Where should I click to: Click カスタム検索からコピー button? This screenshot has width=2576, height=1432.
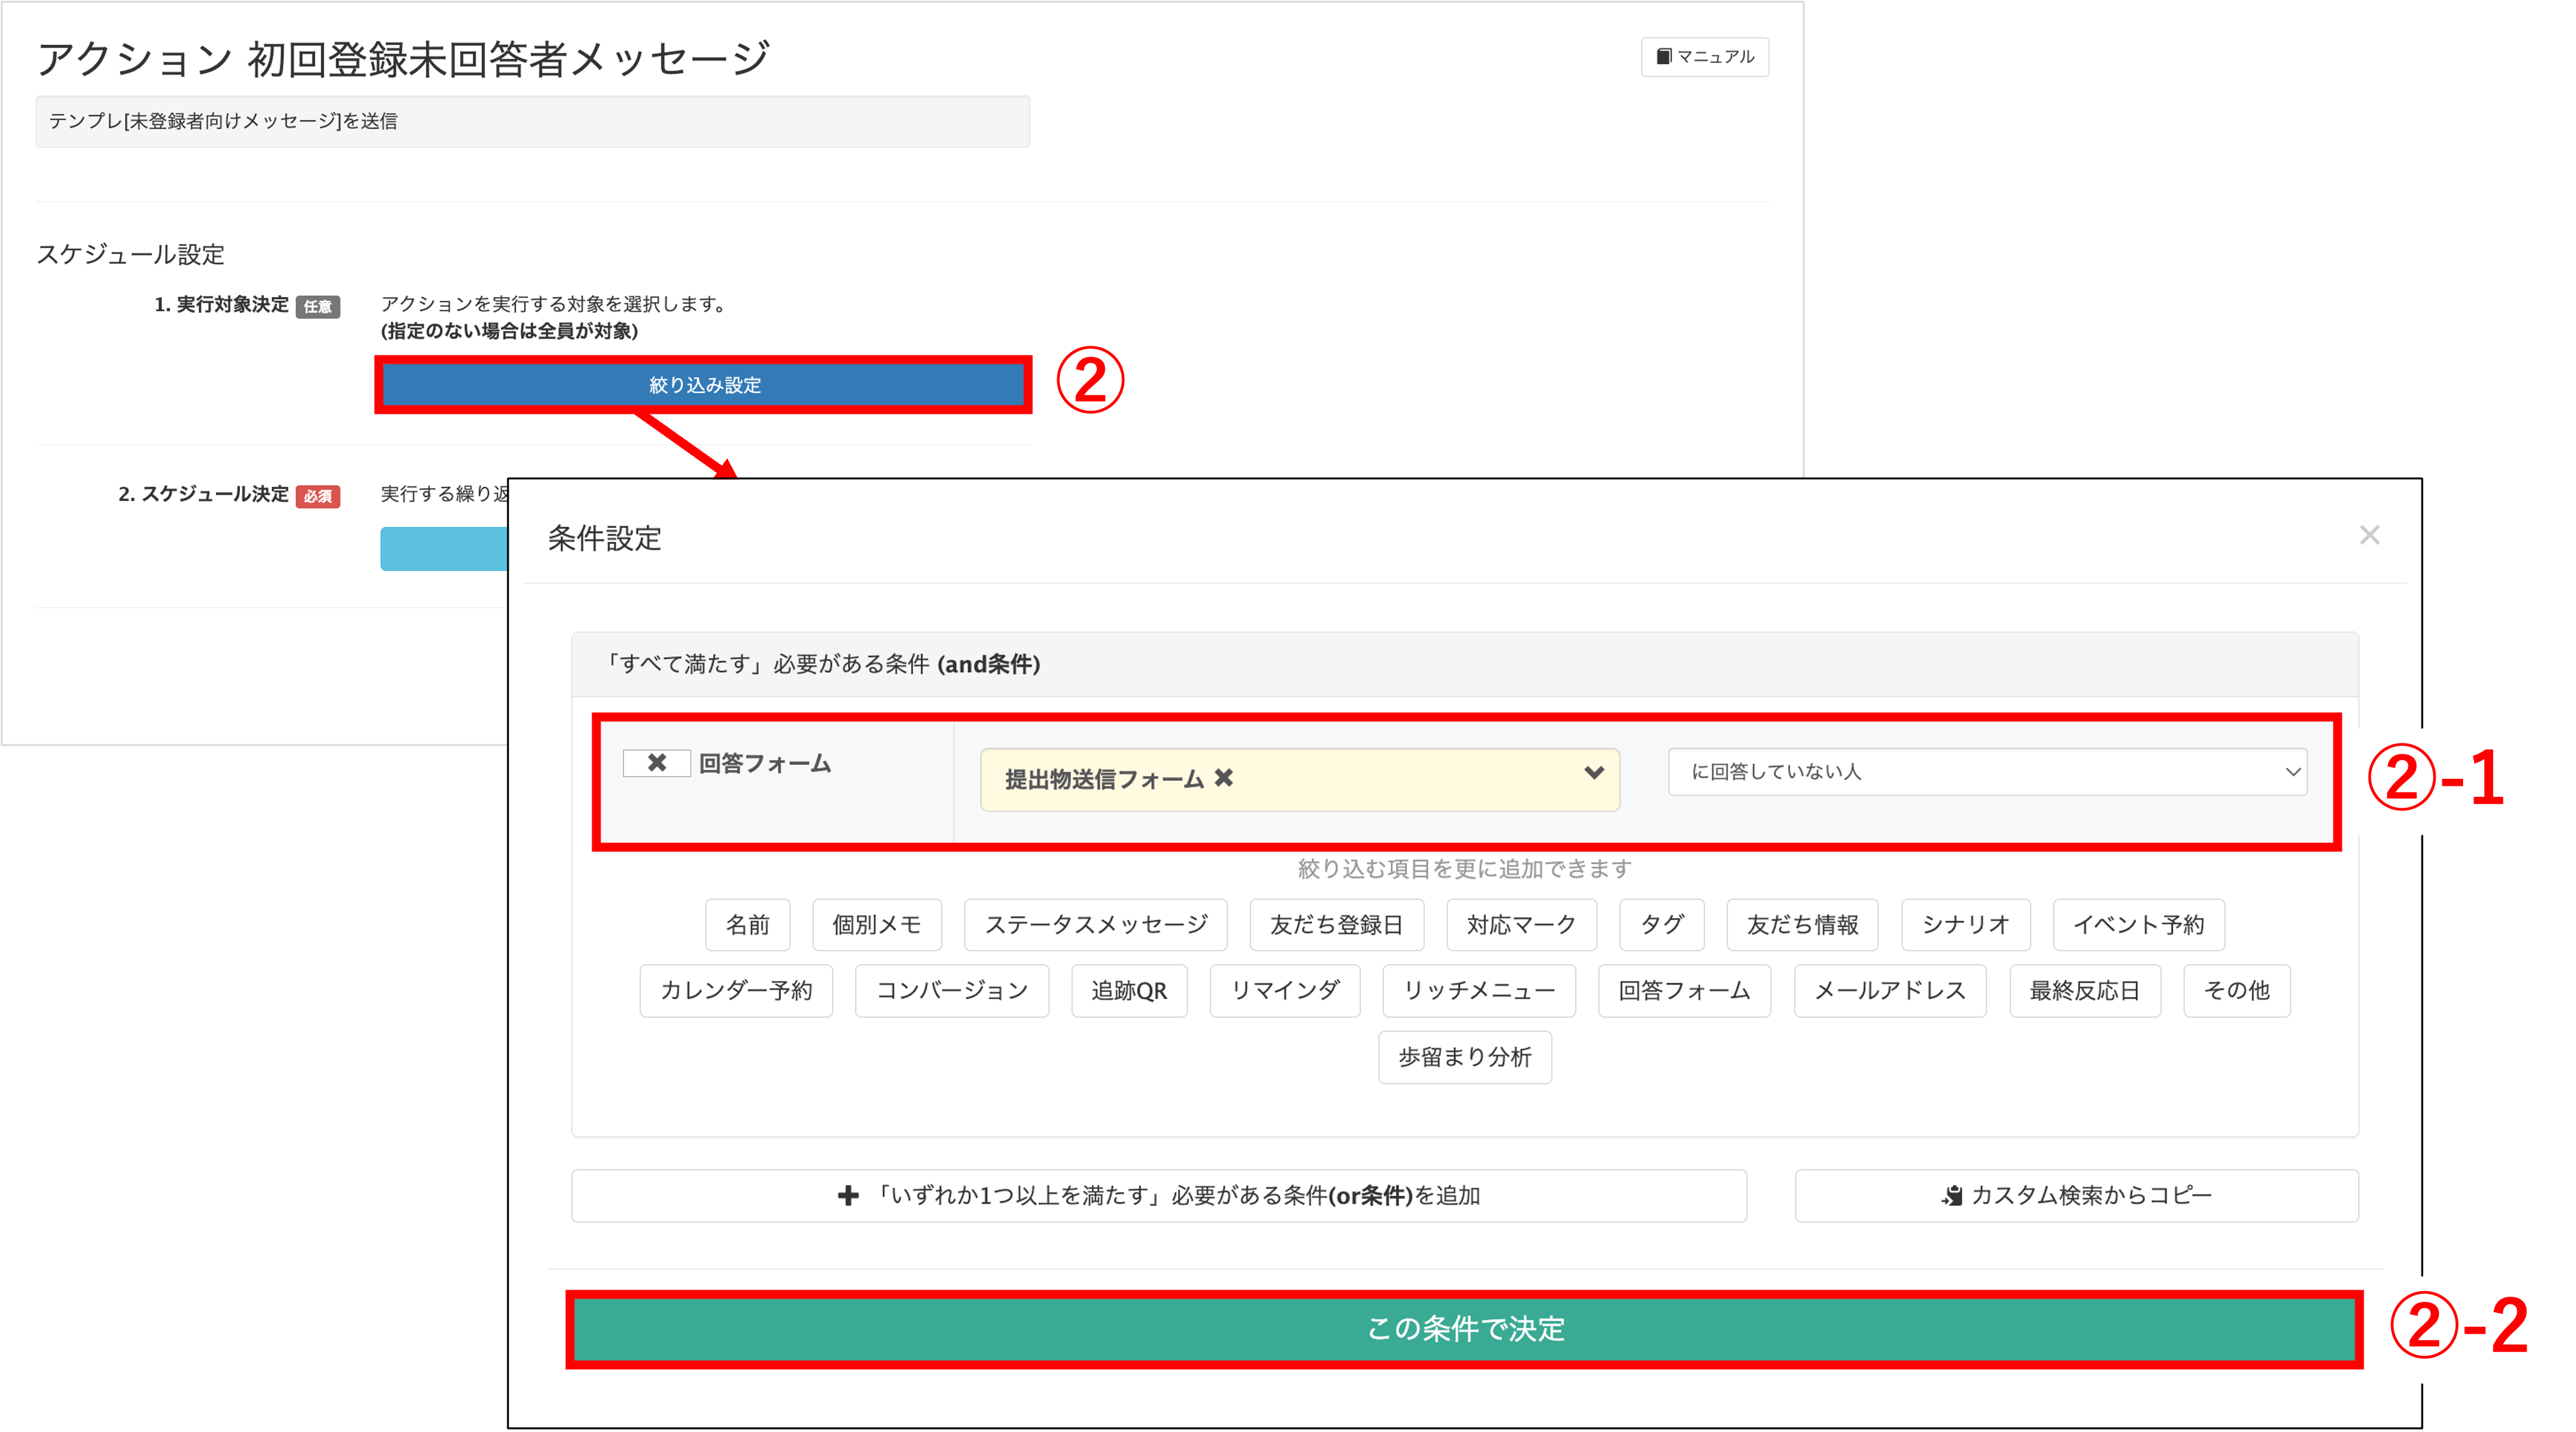(2076, 1195)
